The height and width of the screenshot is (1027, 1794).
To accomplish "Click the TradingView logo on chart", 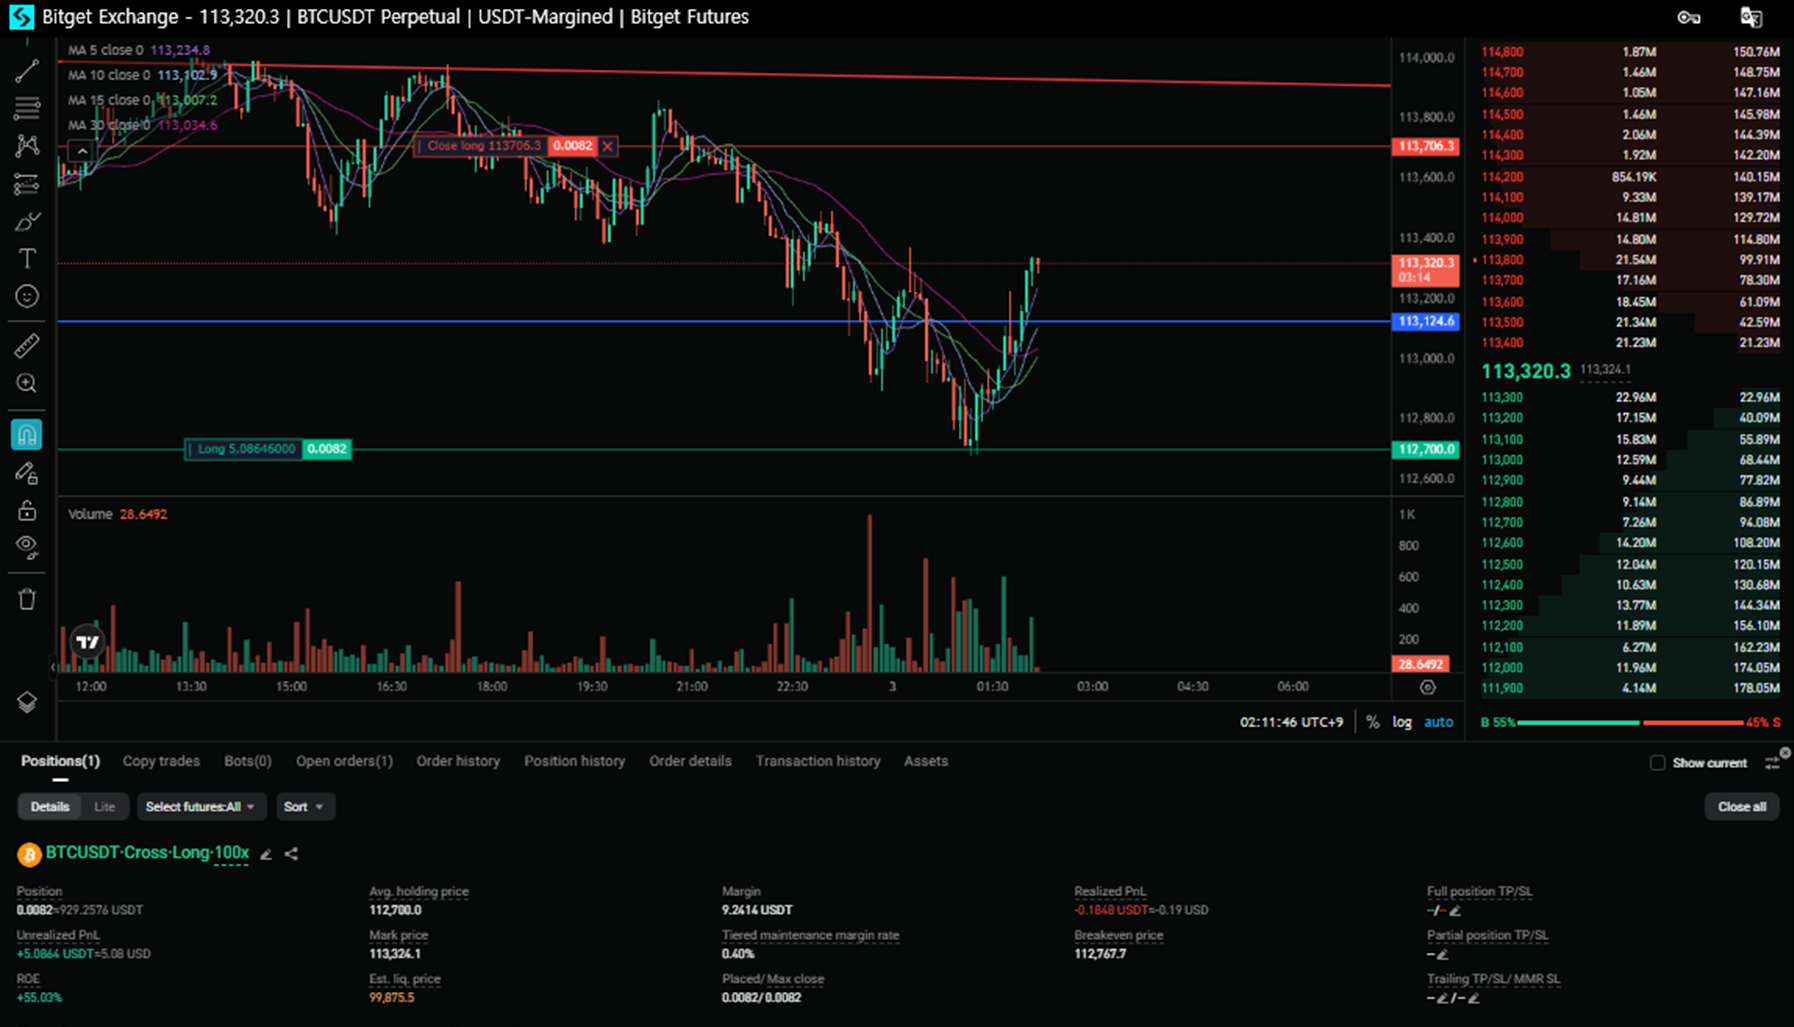I will tap(88, 642).
